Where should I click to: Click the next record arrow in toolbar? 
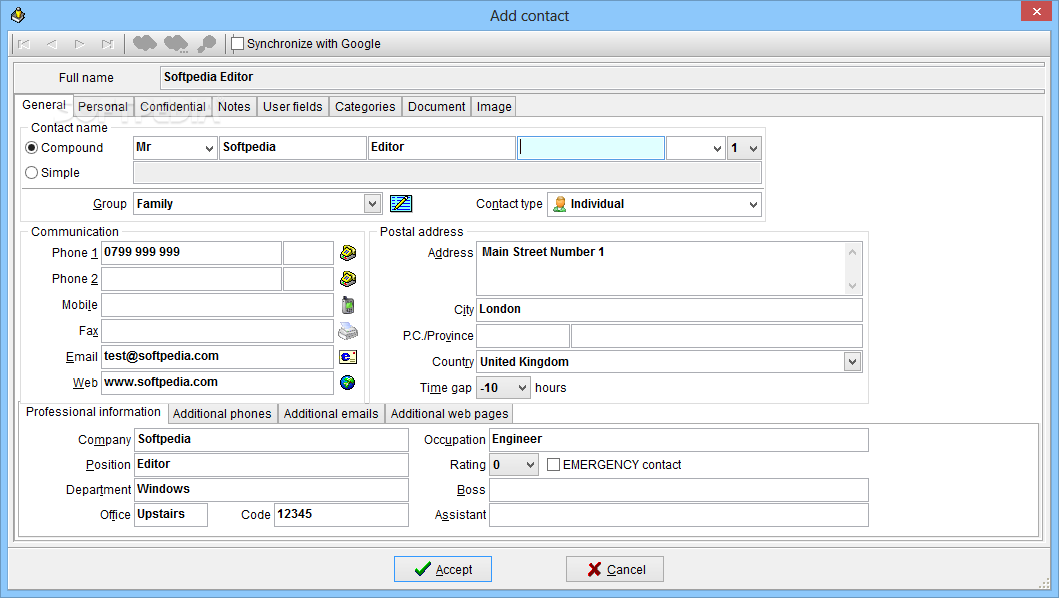tap(80, 44)
